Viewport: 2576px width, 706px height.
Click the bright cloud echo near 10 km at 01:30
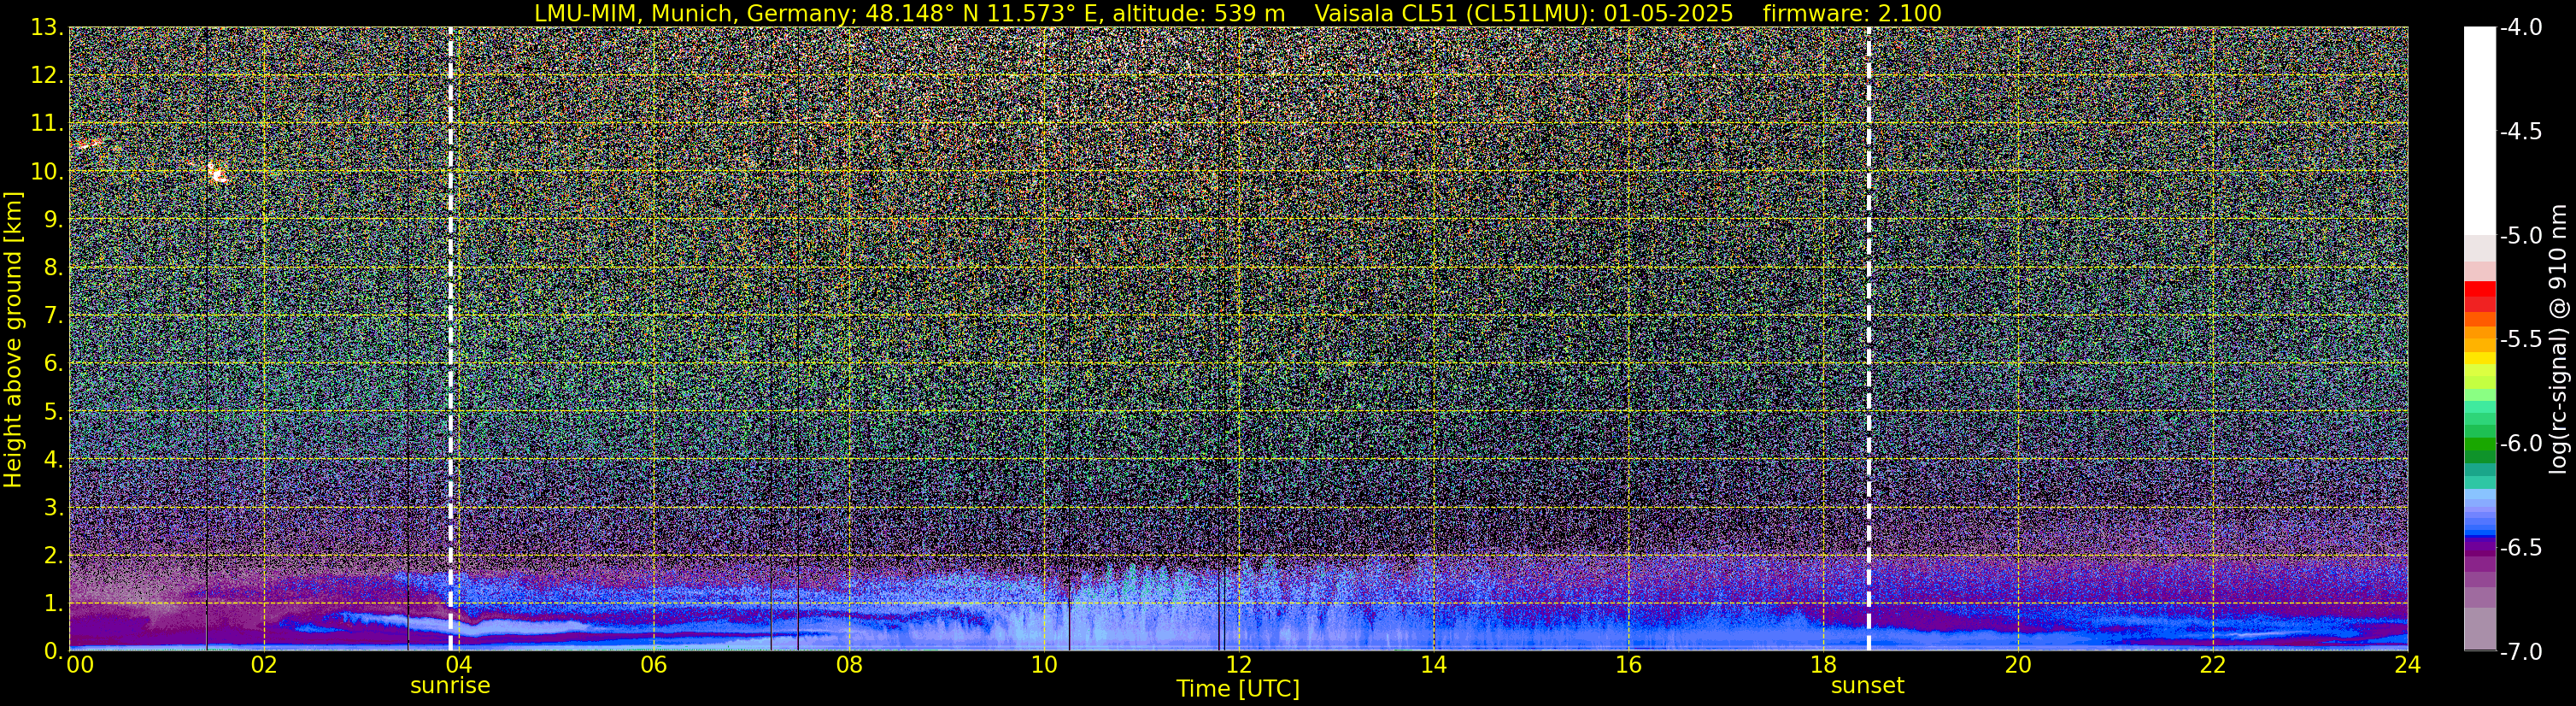pos(217,174)
